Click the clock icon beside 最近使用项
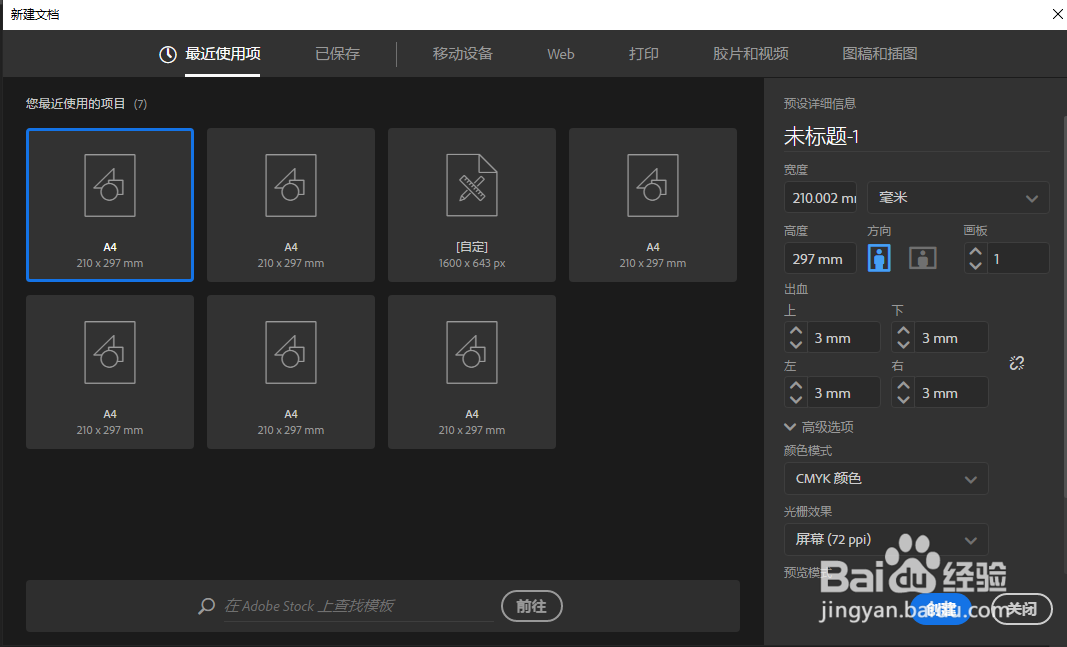The width and height of the screenshot is (1067, 647). pyautogui.click(x=167, y=54)
